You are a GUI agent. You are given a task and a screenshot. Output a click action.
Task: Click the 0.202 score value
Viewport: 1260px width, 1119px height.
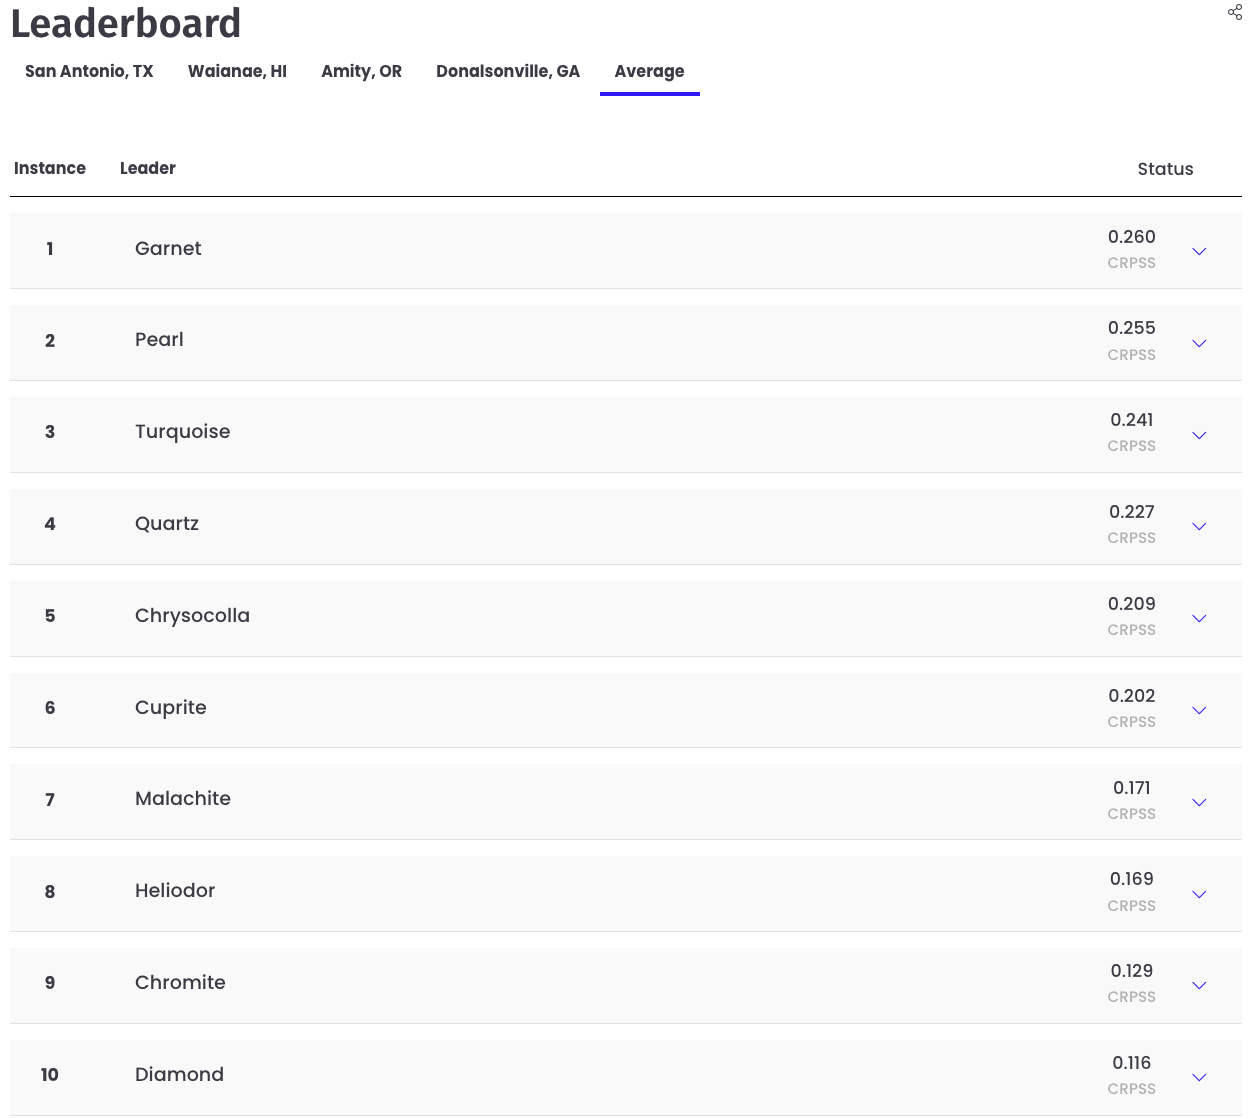pos(1131,696)
